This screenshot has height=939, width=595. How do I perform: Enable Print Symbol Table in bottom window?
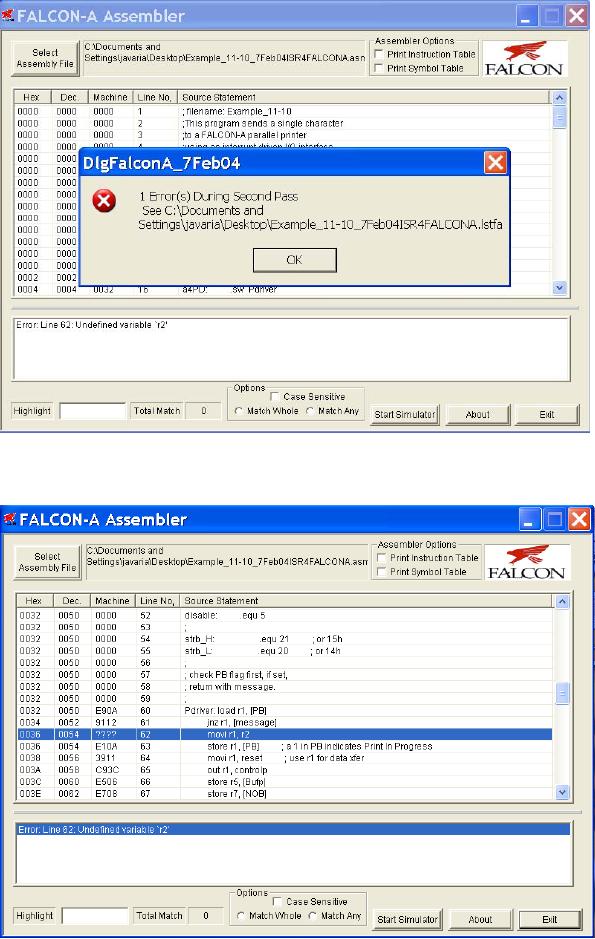[381, 572]
